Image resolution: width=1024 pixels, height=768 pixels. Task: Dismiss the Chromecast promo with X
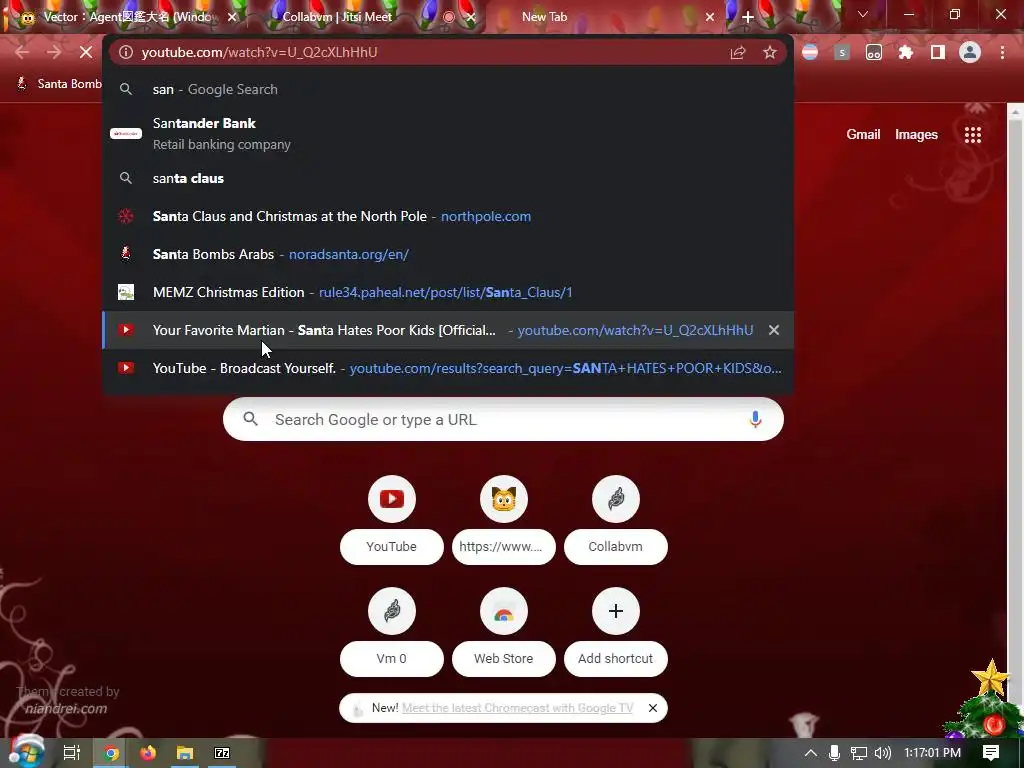pyautogui.click(x=652, y=708)
